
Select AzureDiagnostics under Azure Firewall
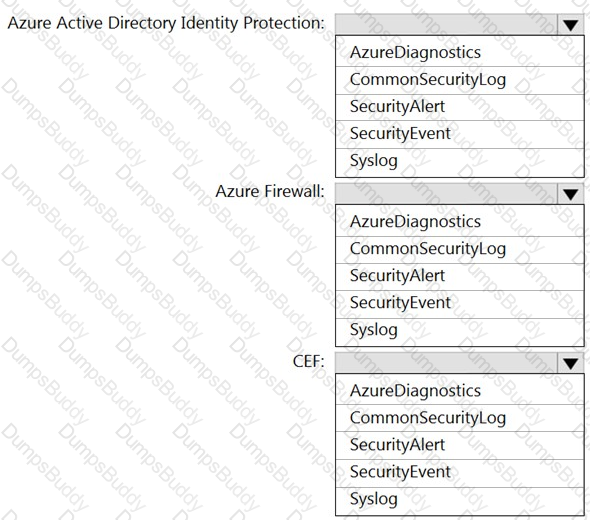tap(460, 221)
